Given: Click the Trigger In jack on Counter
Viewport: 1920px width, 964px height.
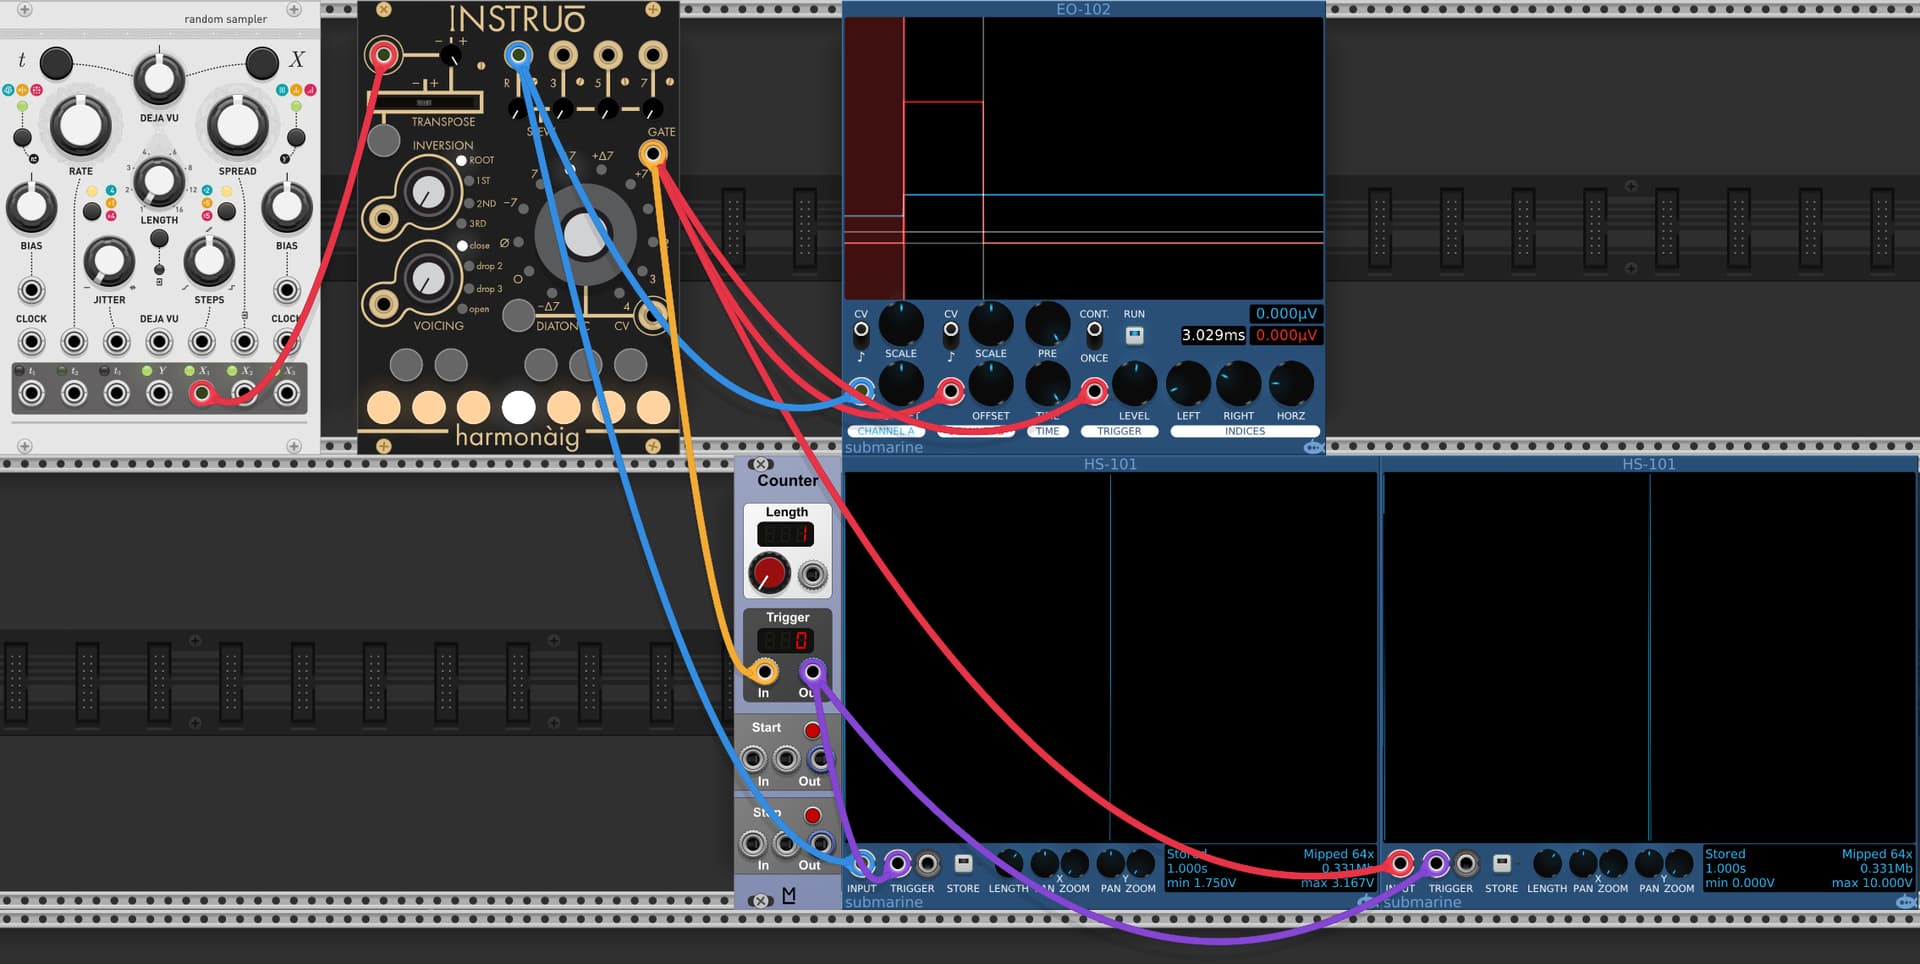Looking at the screenshot, I should pos(765,671).
